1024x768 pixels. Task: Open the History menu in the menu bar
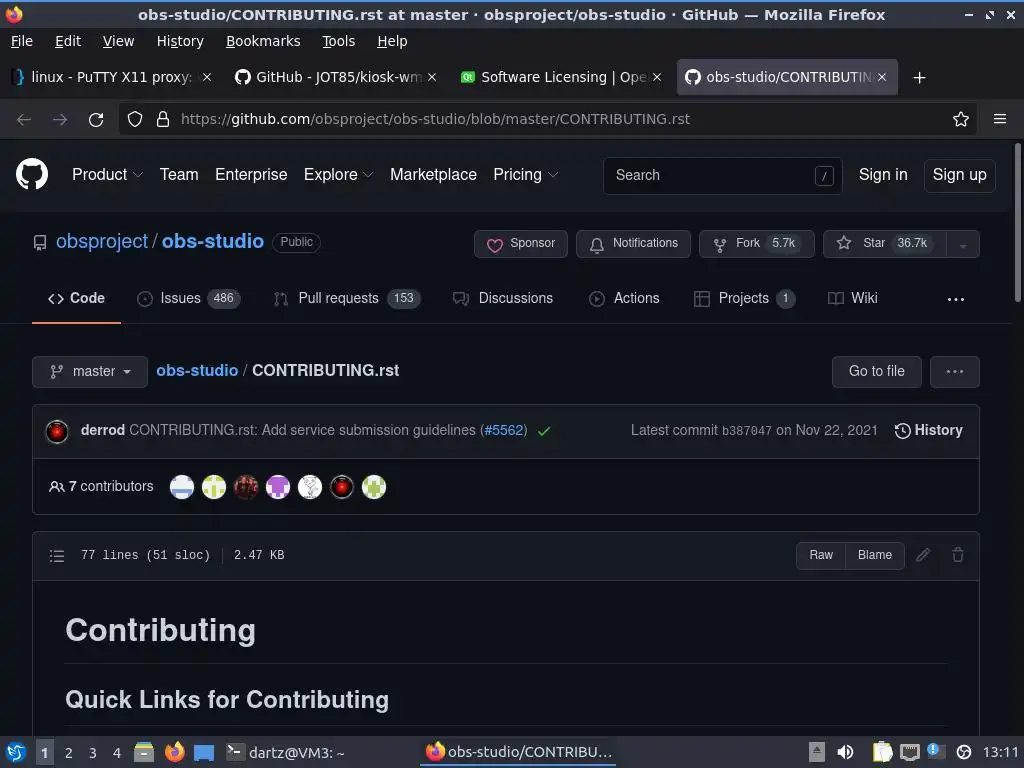point(180,41)
